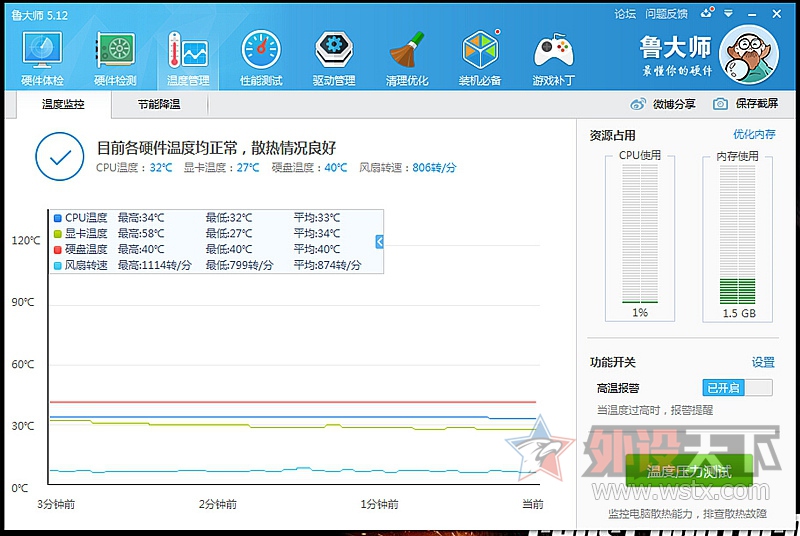Click the green 显卡温度 legend swatch

58,234
